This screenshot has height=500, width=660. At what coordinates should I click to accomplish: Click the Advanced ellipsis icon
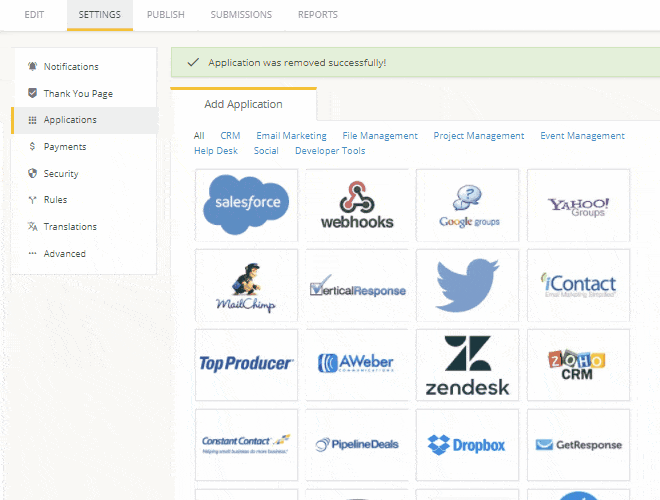(x=32, y=253)
